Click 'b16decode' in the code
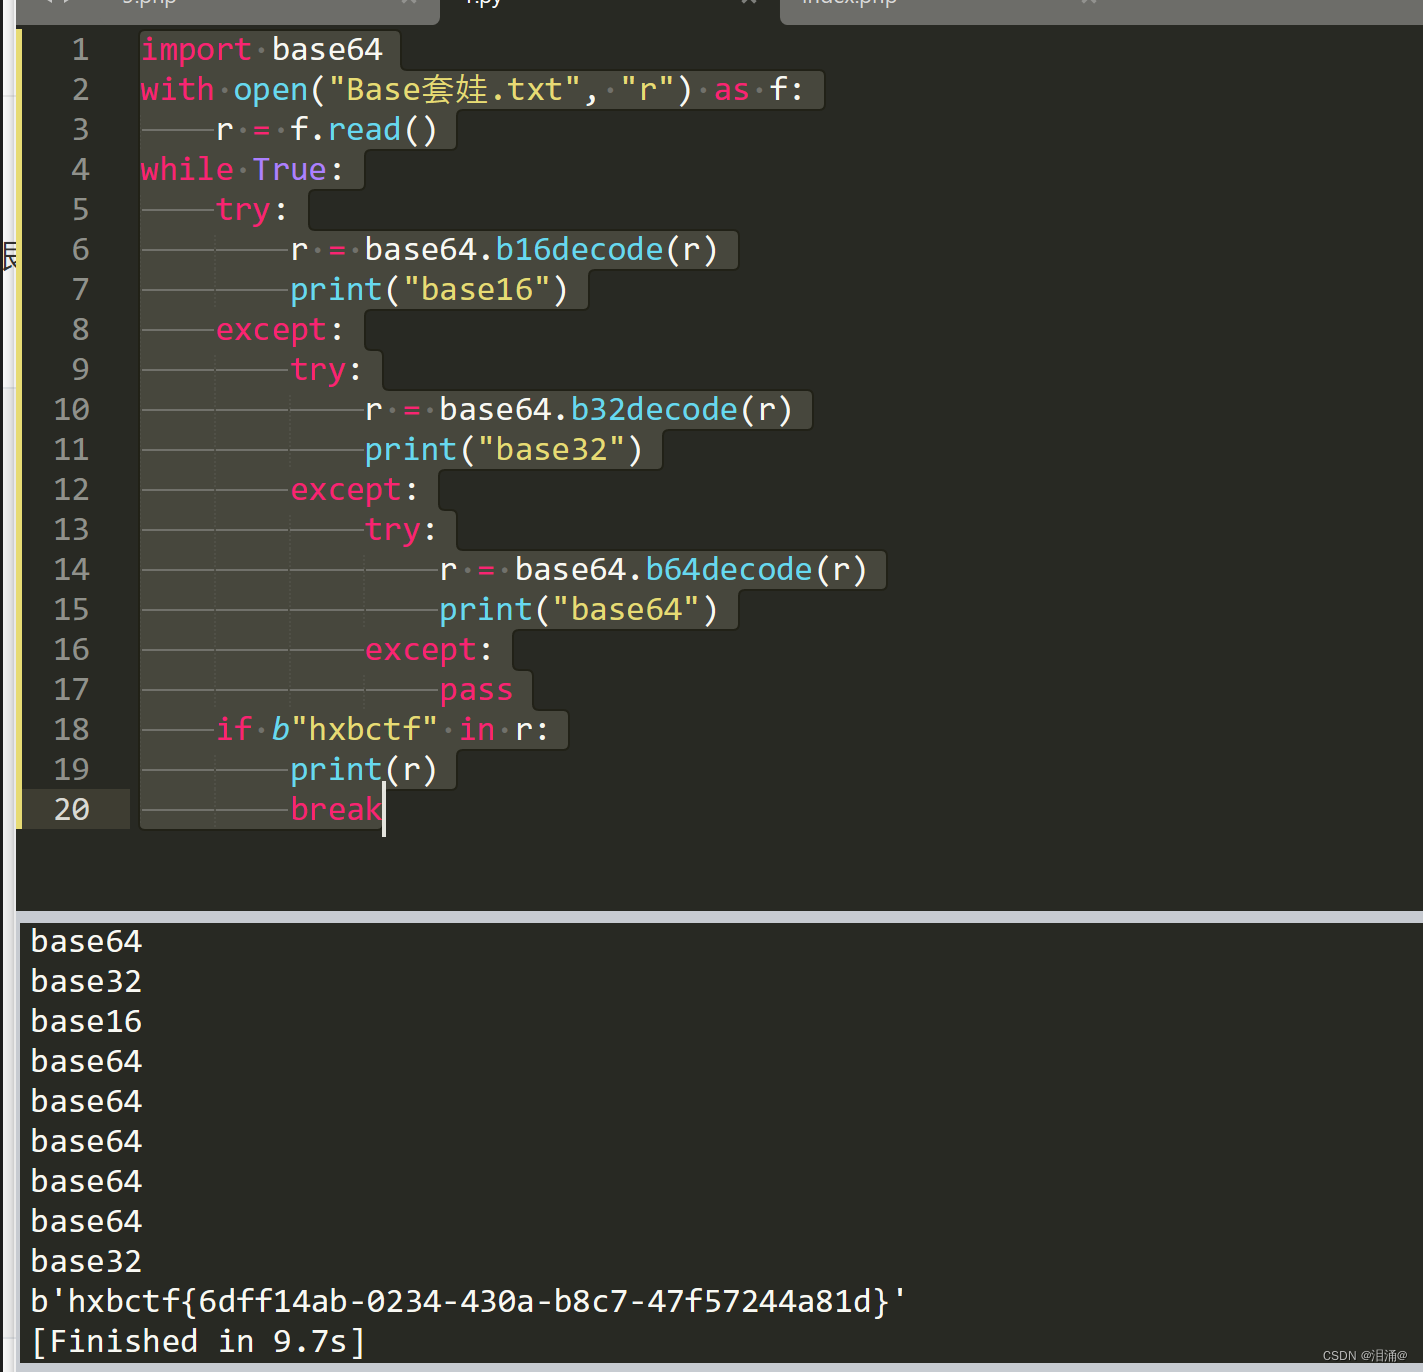 coord(580,250)
